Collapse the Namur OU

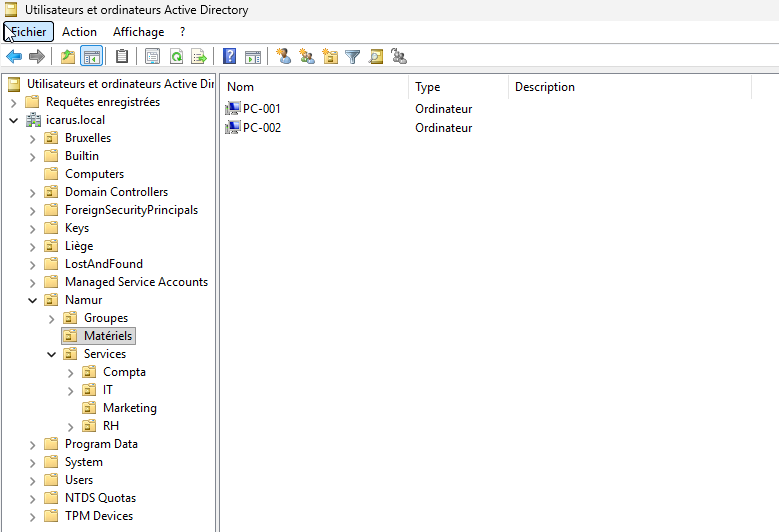[x=33, y=300]
